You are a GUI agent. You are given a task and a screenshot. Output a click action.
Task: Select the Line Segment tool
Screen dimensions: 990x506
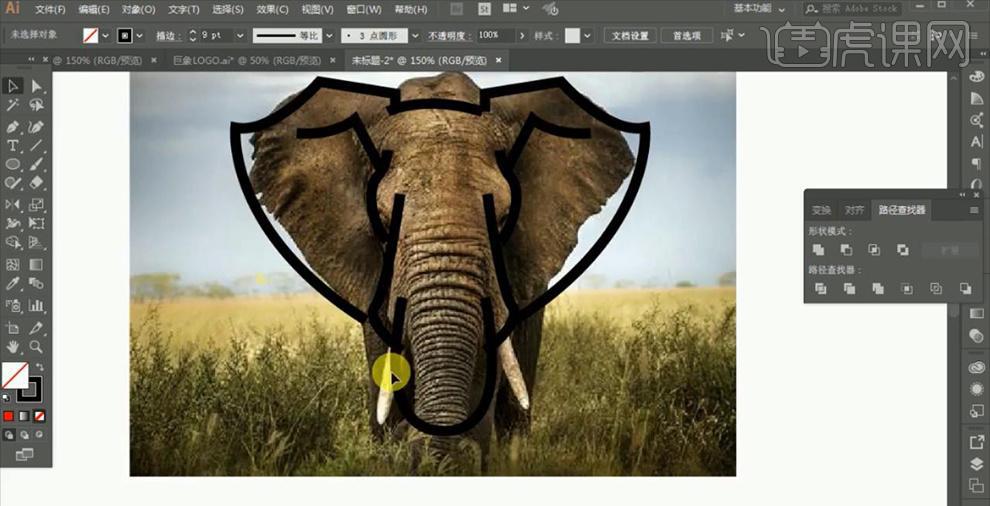(37, 145)
